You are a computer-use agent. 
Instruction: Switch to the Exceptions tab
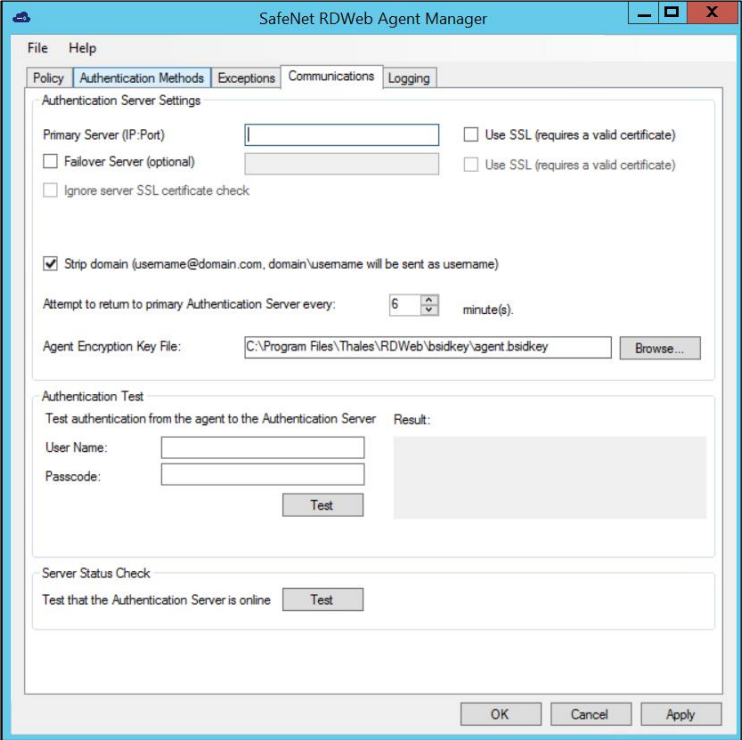[x=246, y=78]
